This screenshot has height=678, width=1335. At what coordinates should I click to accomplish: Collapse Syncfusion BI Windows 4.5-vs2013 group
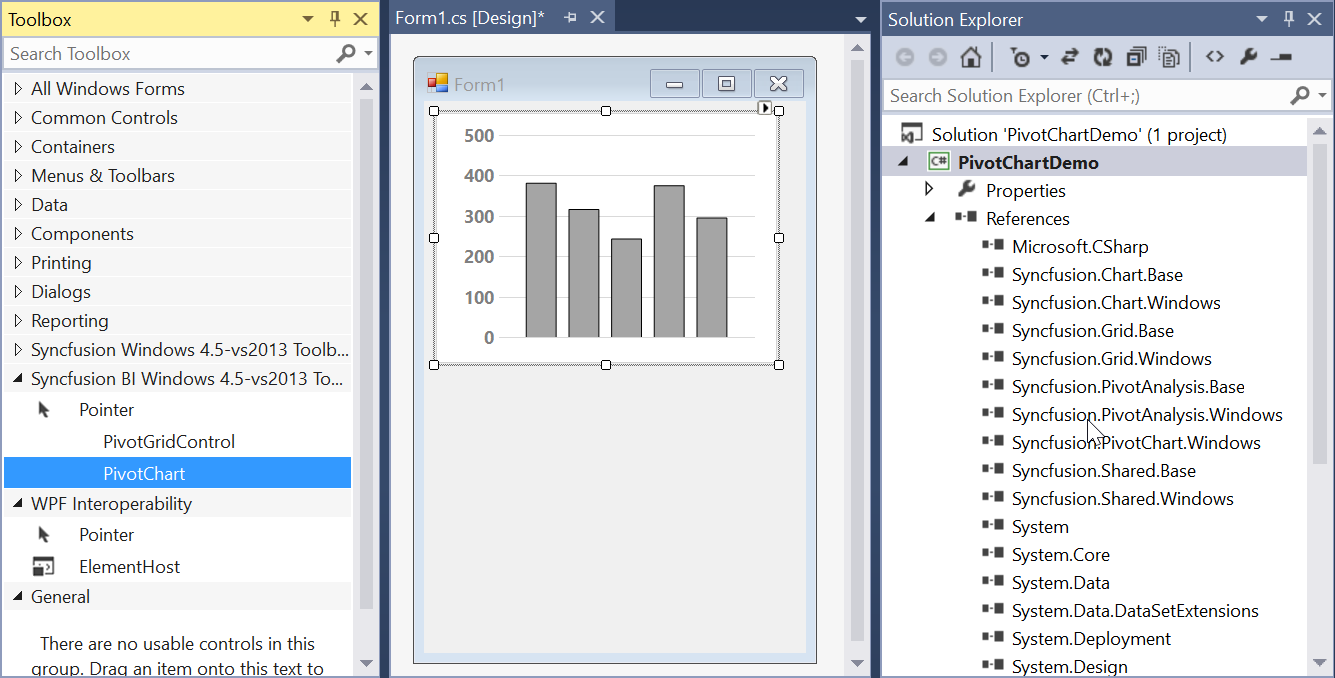tap(18, 380)
